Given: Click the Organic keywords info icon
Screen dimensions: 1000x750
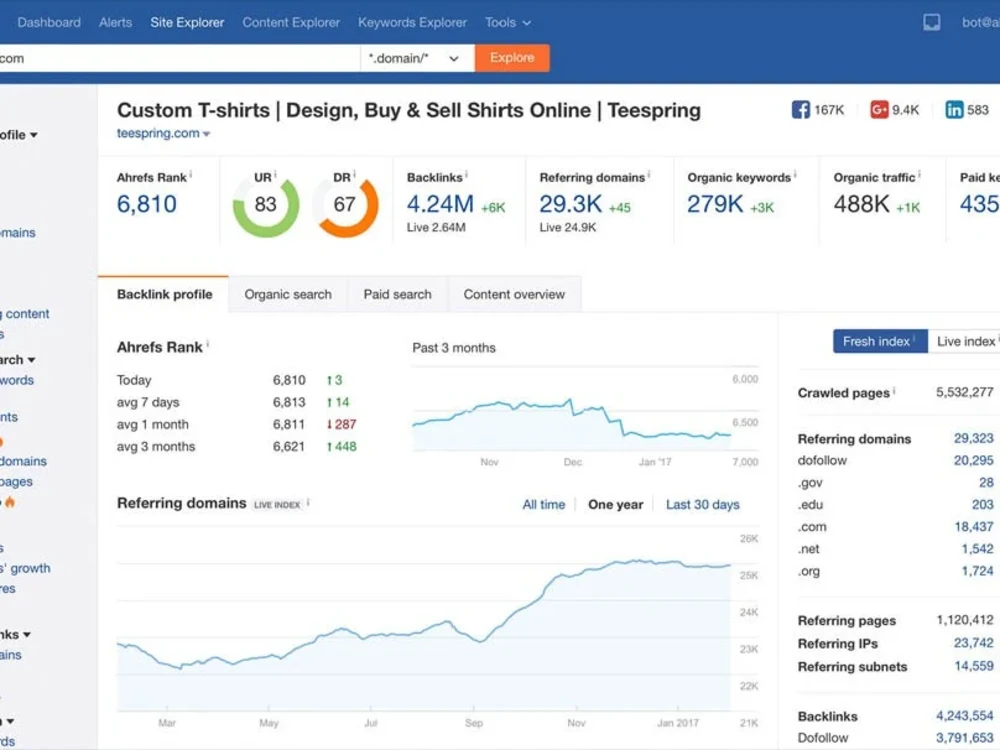Looking at the screenshot, I should [x=795, y=174].
